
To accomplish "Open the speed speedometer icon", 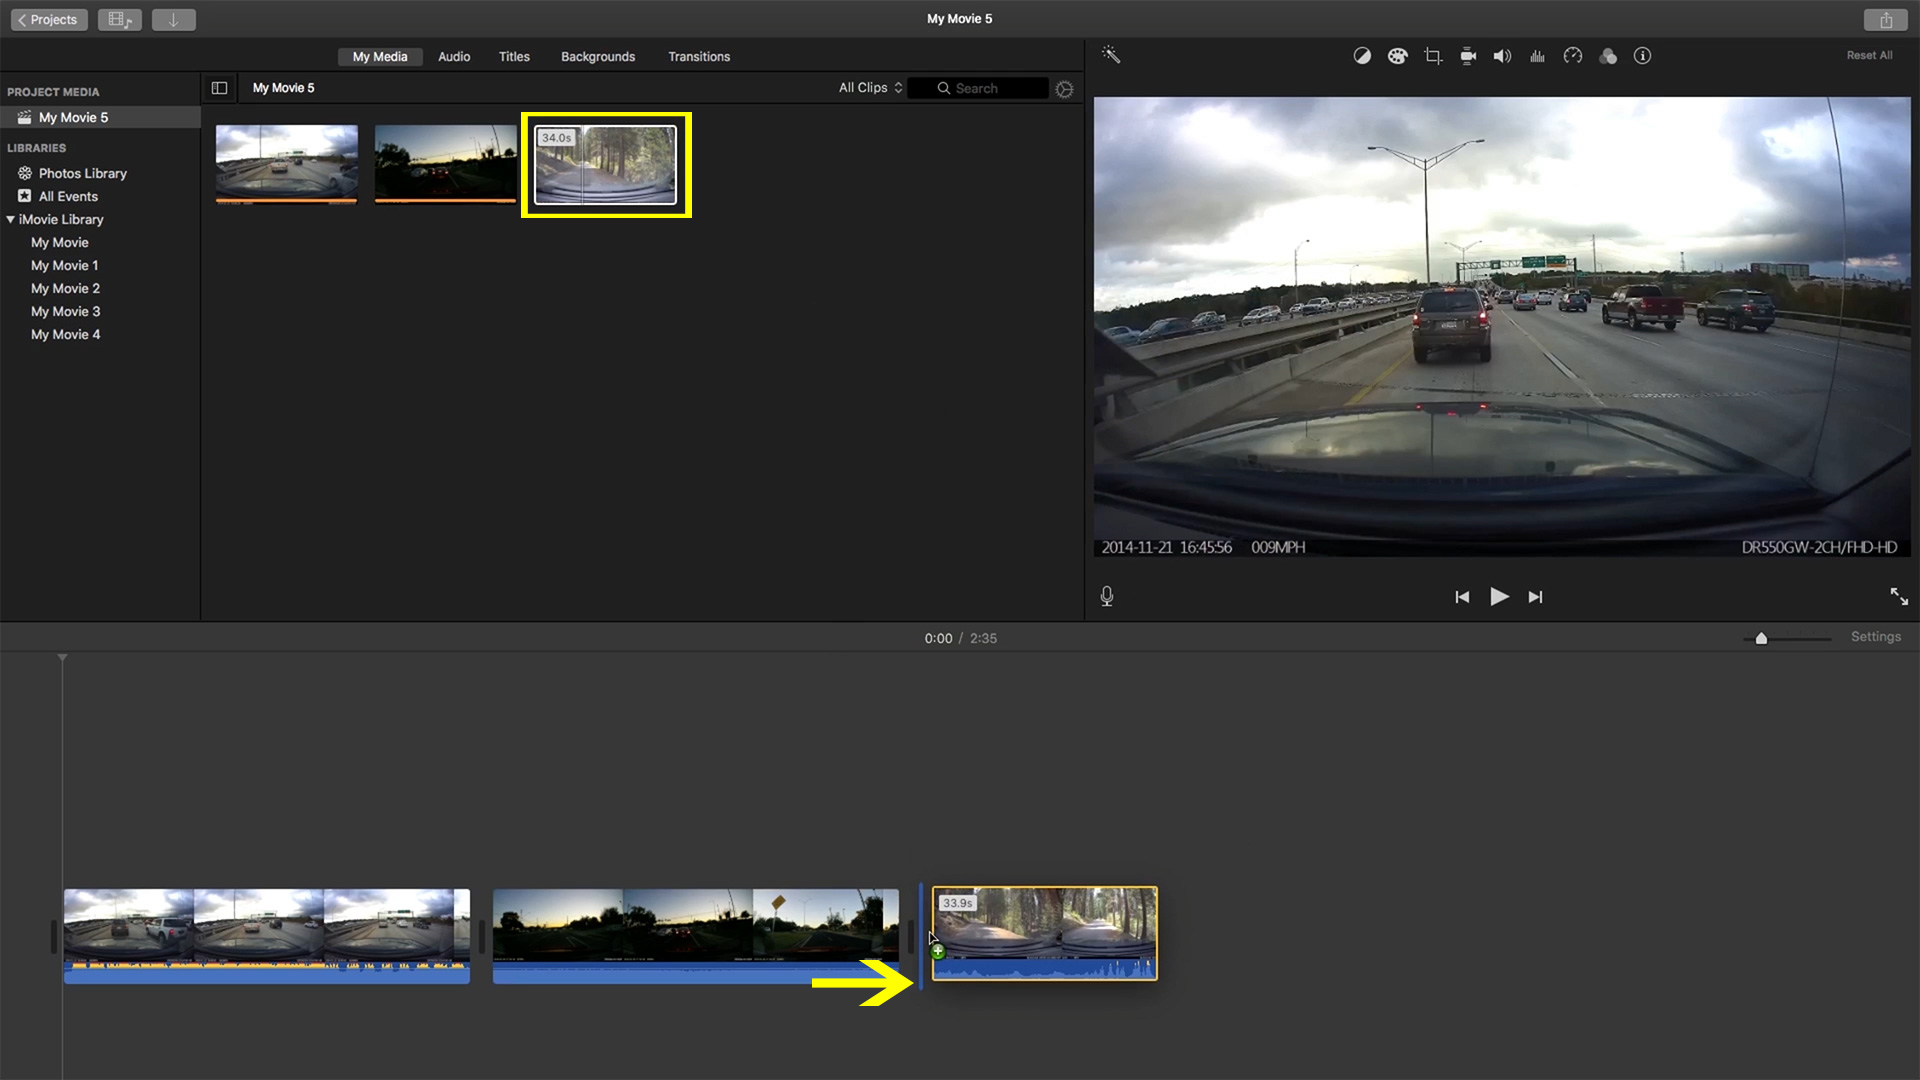I will click(1572, 56).
